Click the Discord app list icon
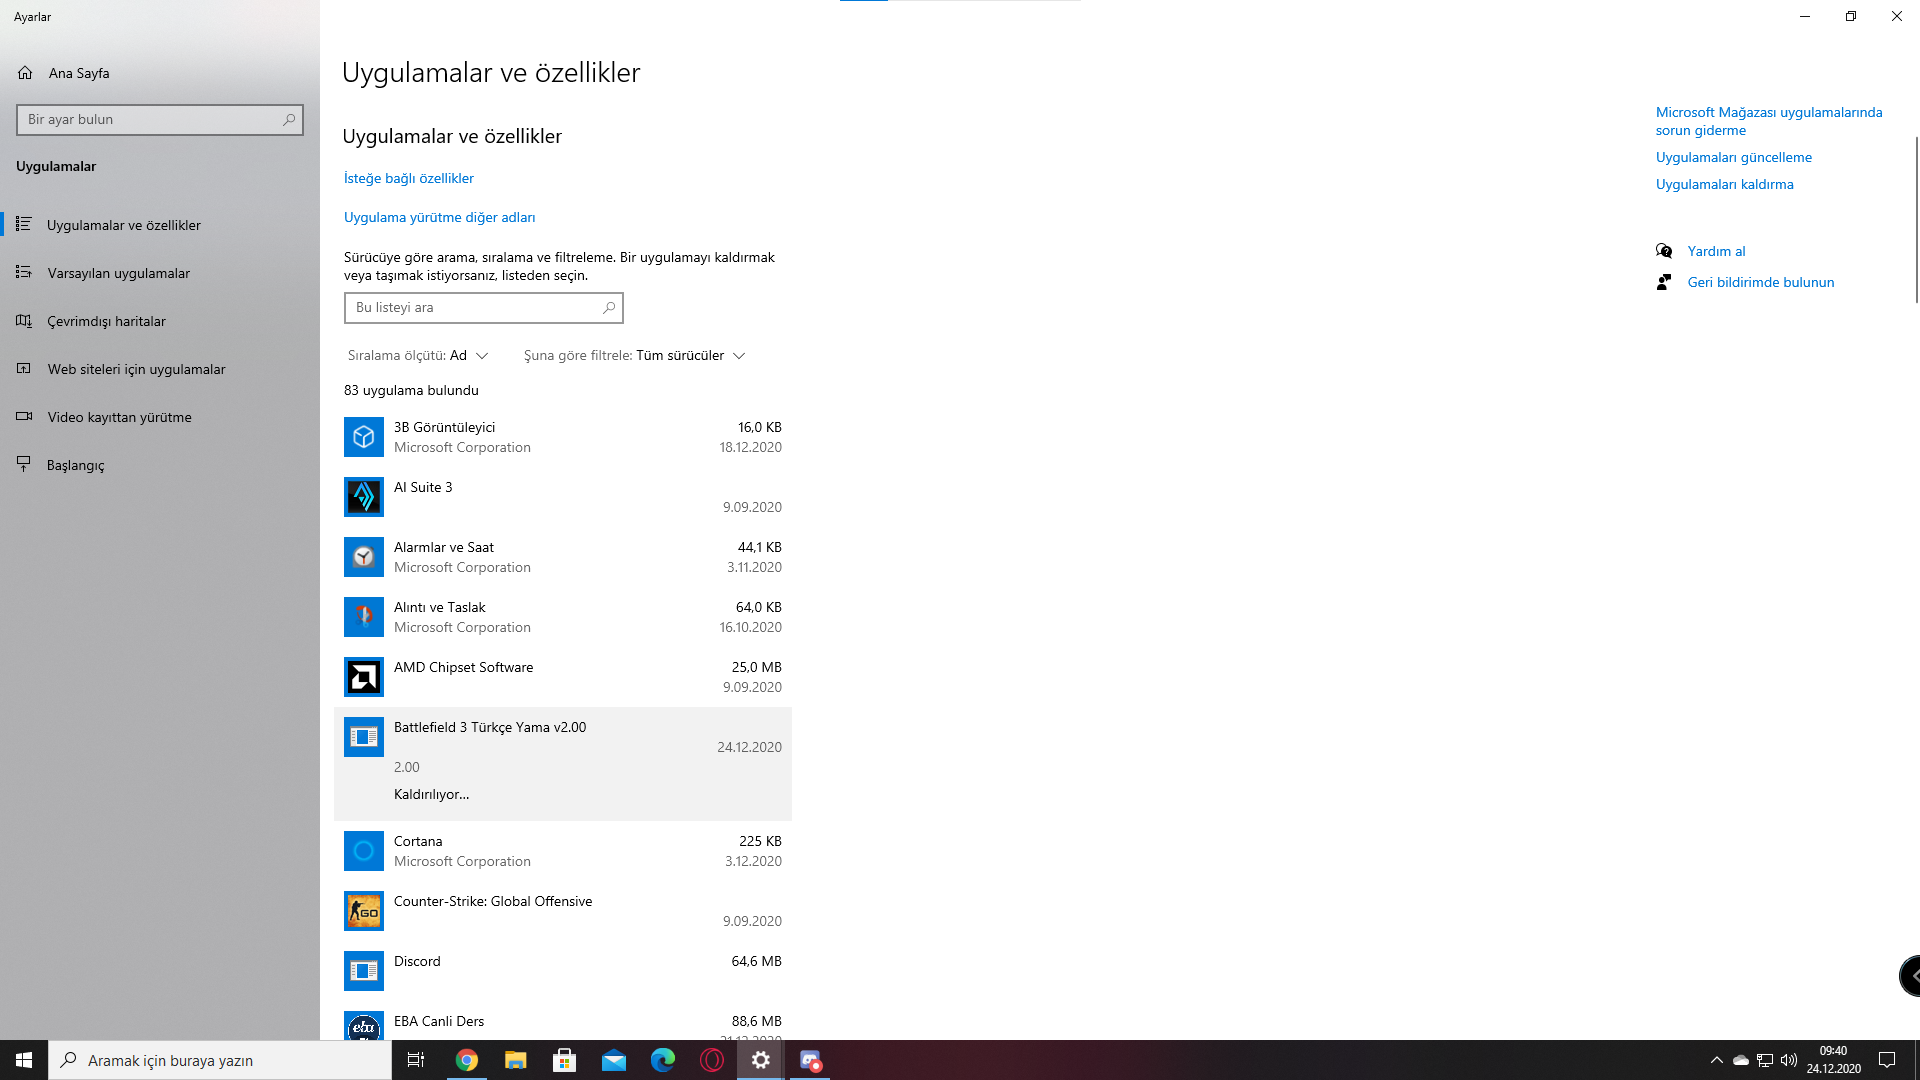The image size is (1920, 1080). [x=364, y=971]
